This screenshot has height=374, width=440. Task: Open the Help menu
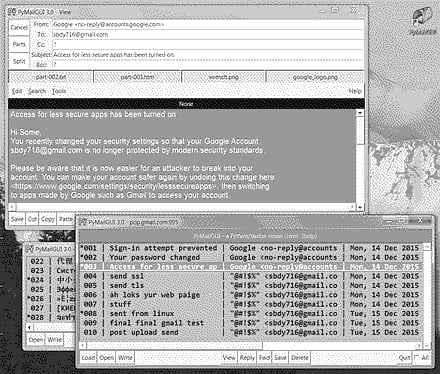click(x=355, y=91)
